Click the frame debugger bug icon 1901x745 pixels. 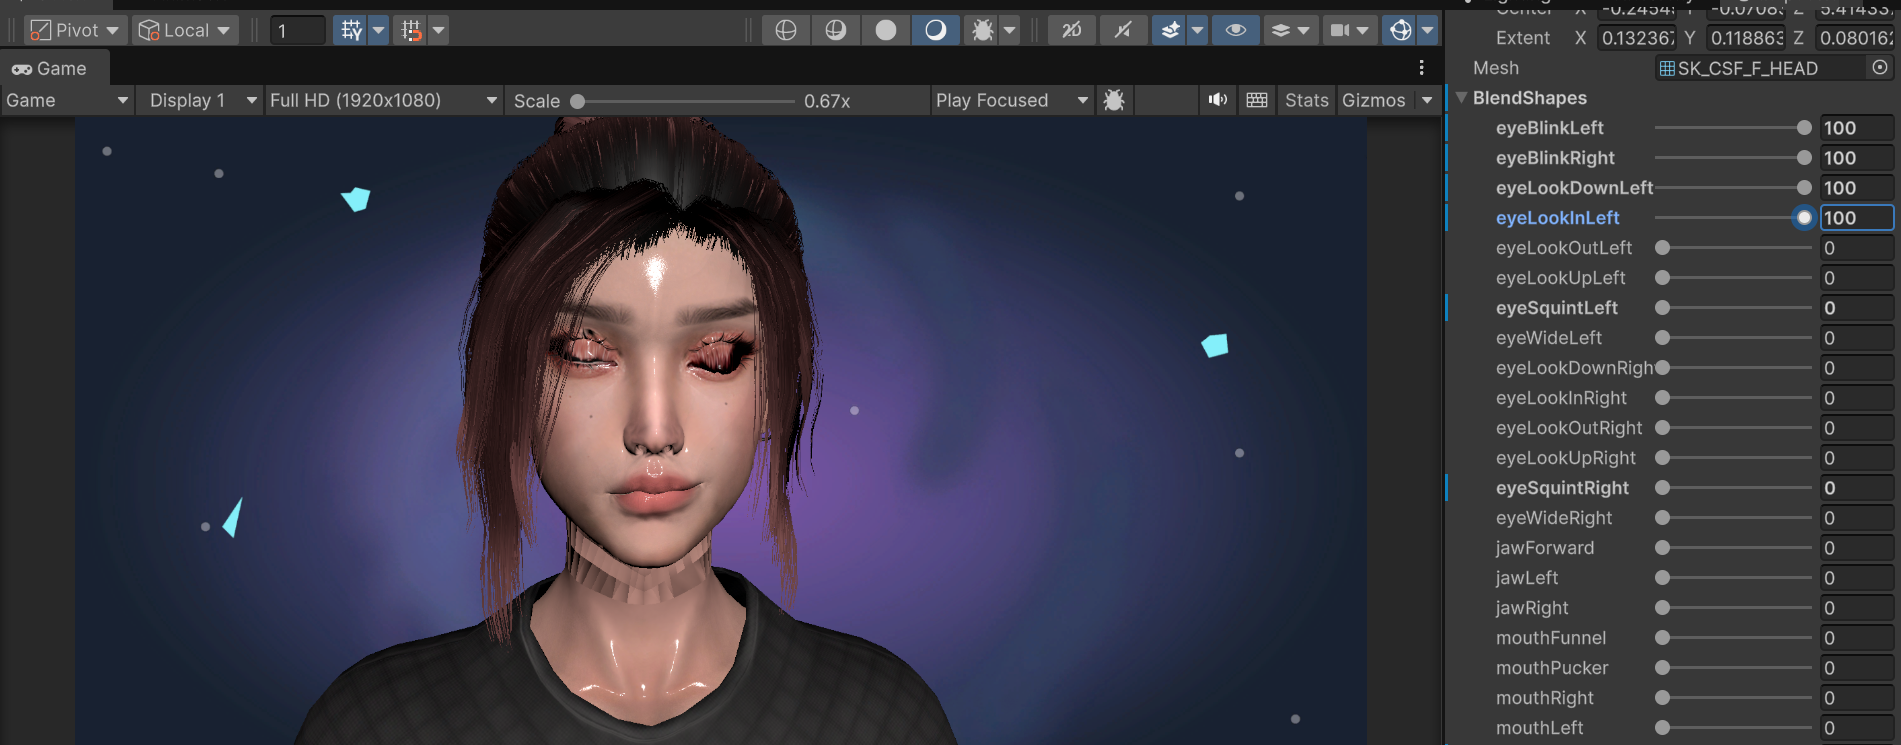click(1113, 100)
